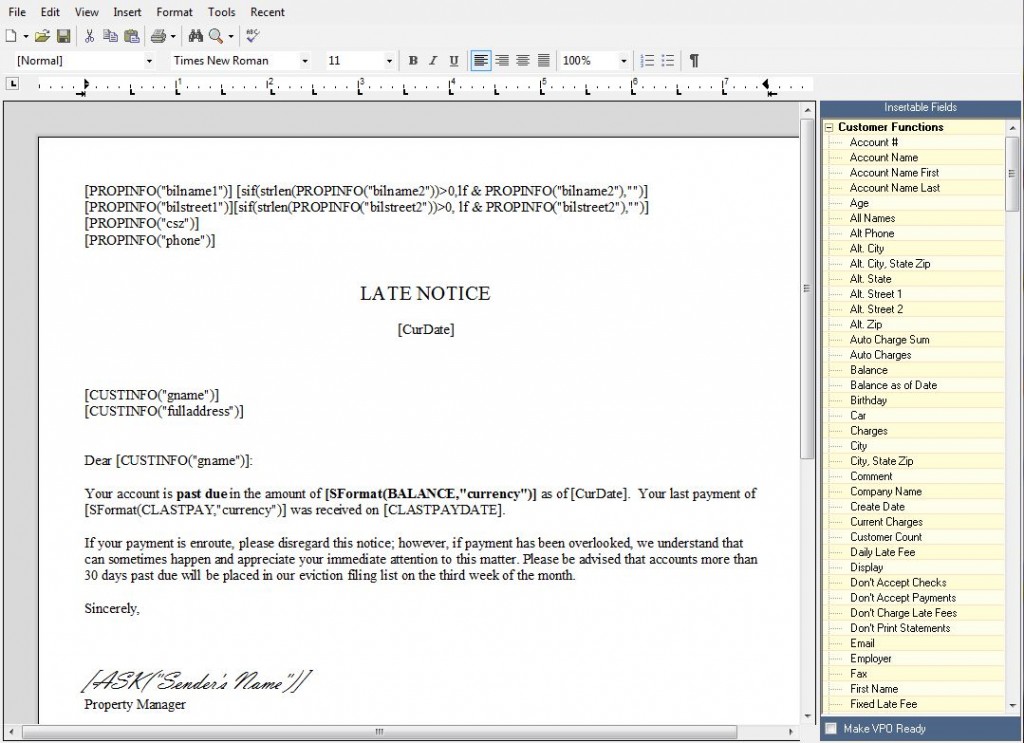Open the View menu
The height and width of the screenshot is (743, 1024).
87,12
